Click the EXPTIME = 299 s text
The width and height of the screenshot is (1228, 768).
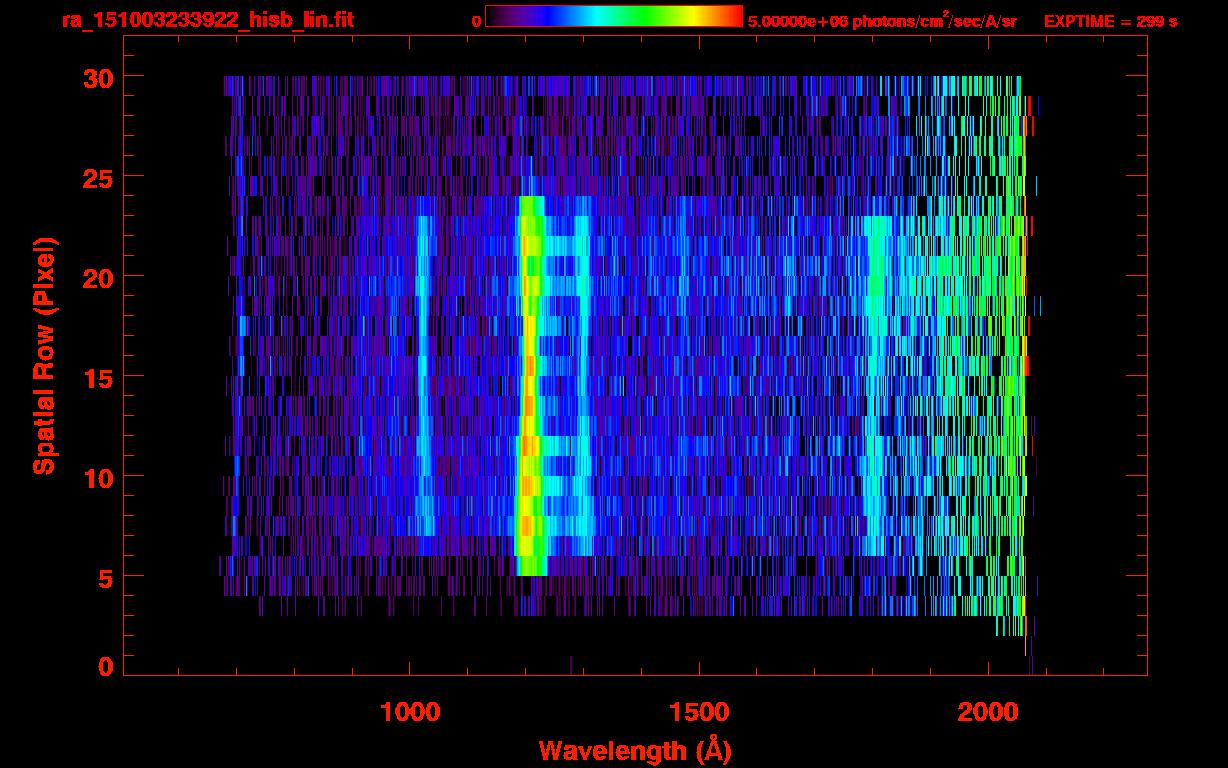pos(1110,21)
